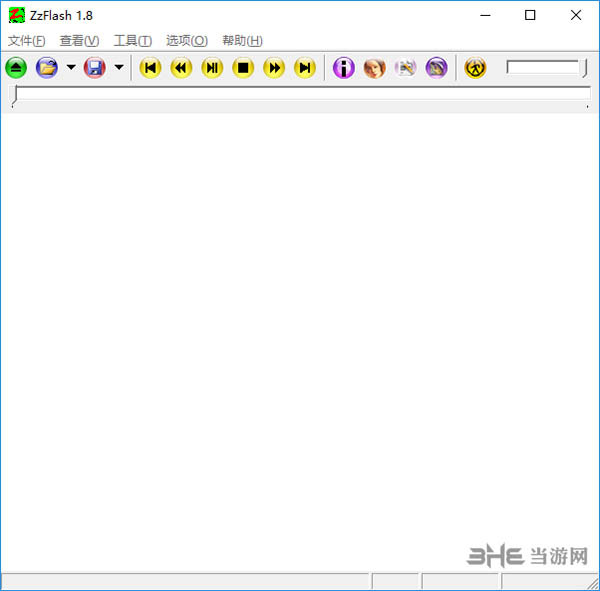Adjust the small toolbar slider
This screenshot has width=600, height=591.
point(546,68)
